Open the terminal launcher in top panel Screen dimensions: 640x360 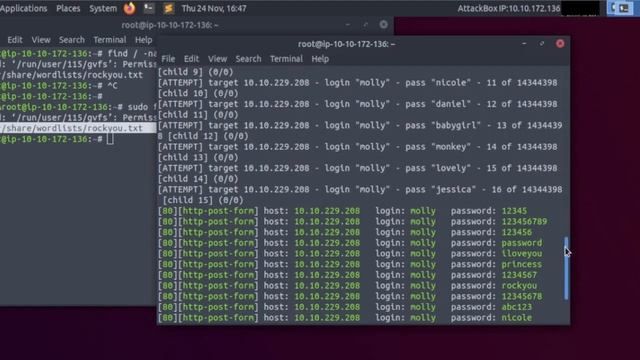[x=149, y=8]
